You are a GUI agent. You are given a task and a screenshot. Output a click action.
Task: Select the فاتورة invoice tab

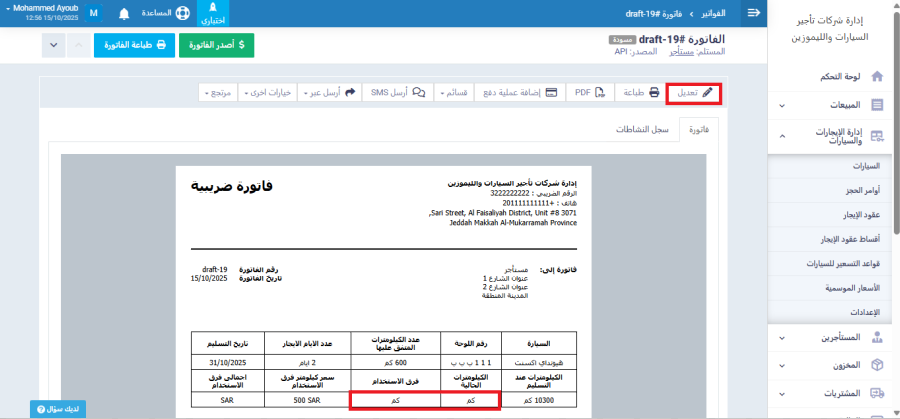coord(699,130)
